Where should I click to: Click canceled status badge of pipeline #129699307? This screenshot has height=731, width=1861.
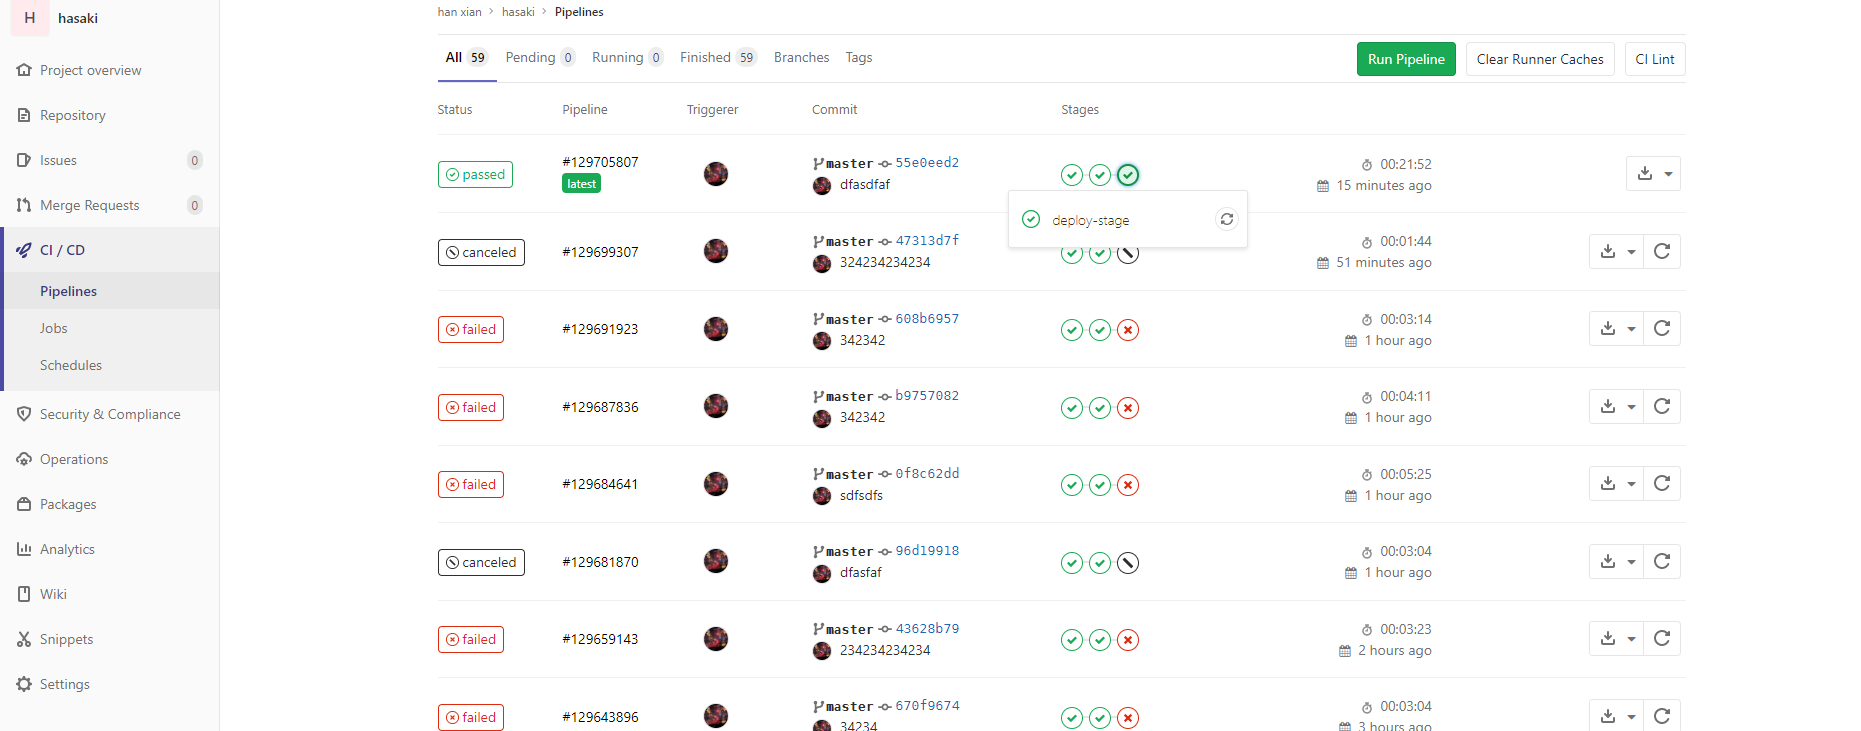pyautogui.click(x=481, y=252)
